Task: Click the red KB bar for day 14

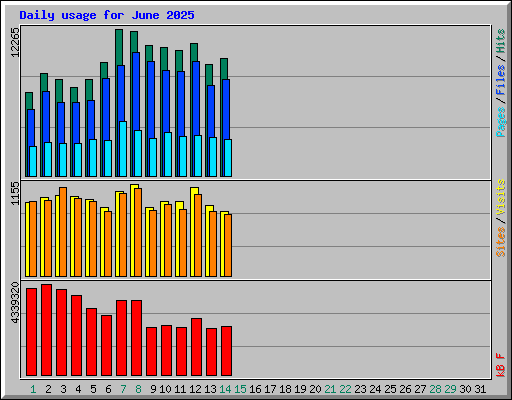Action: [226, 351]
